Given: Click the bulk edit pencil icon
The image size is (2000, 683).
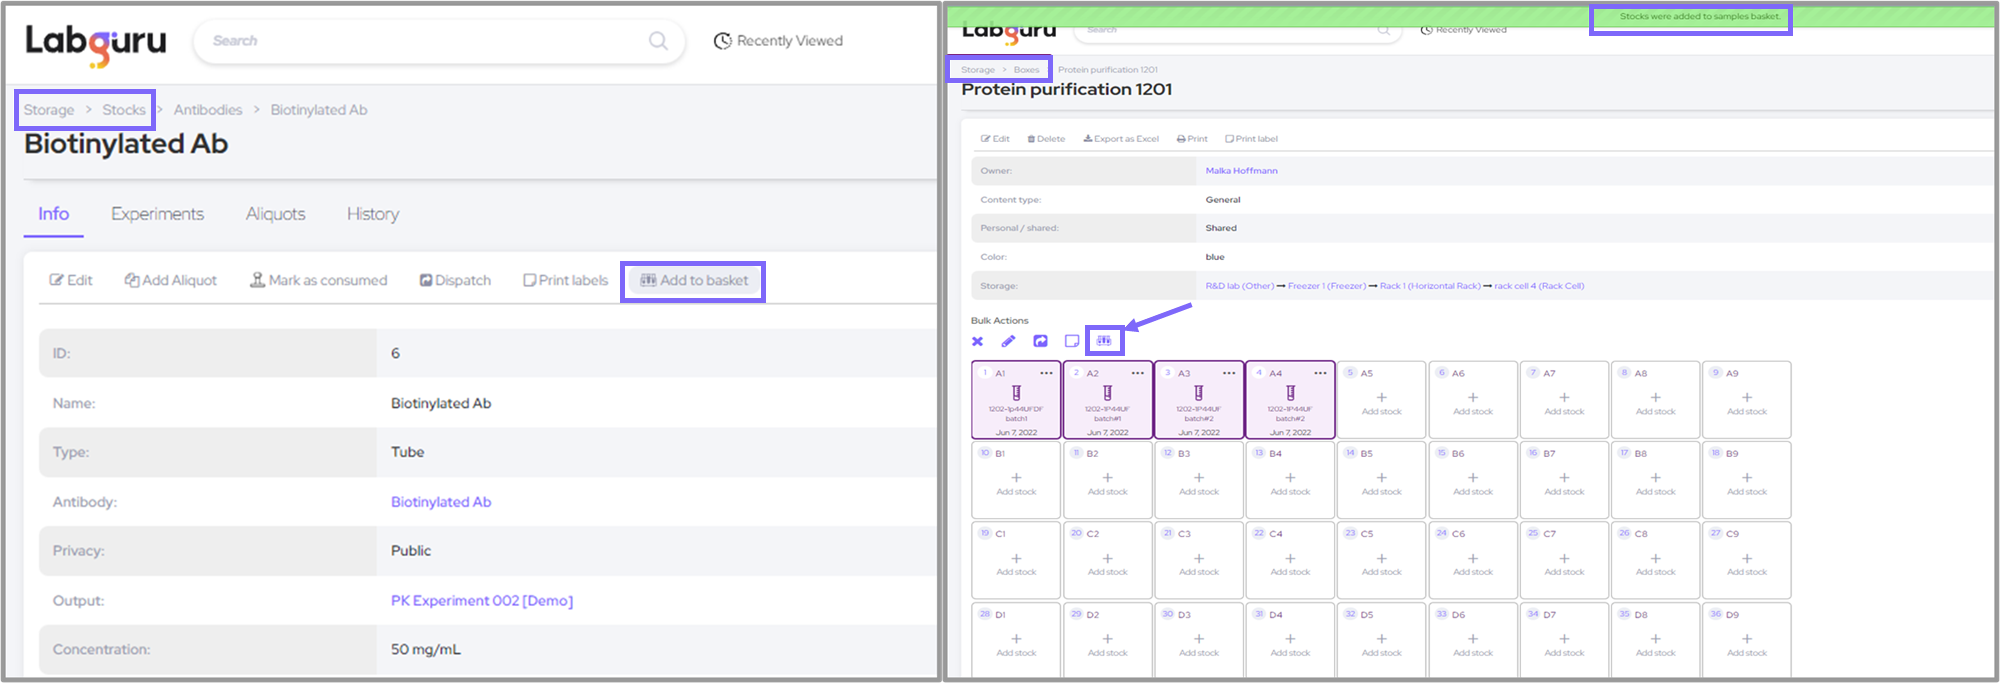Looking at the screenshot, I should point(1008,341).
